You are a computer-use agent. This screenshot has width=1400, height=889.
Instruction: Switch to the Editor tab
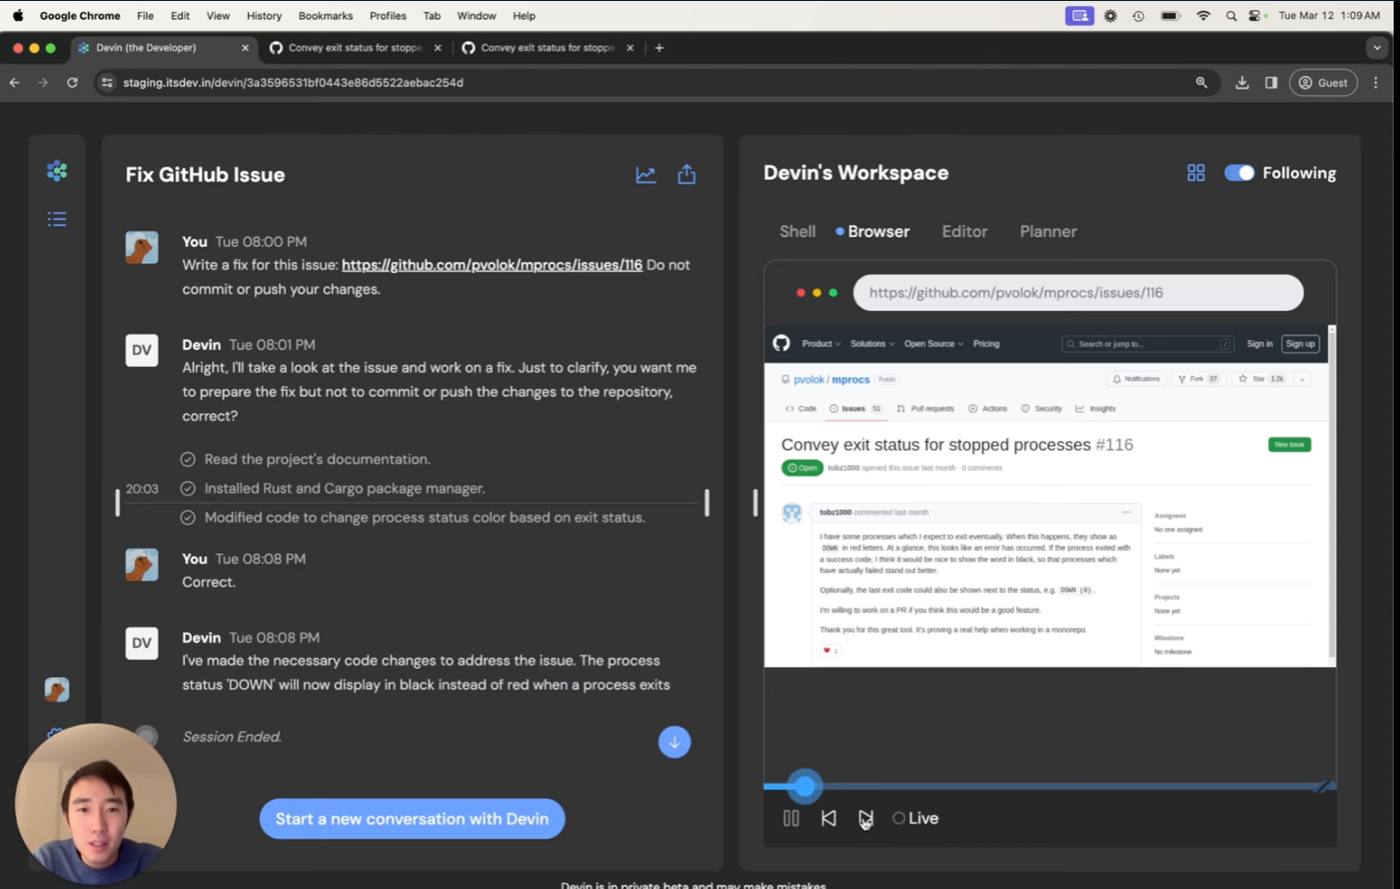tap(965, 231)
